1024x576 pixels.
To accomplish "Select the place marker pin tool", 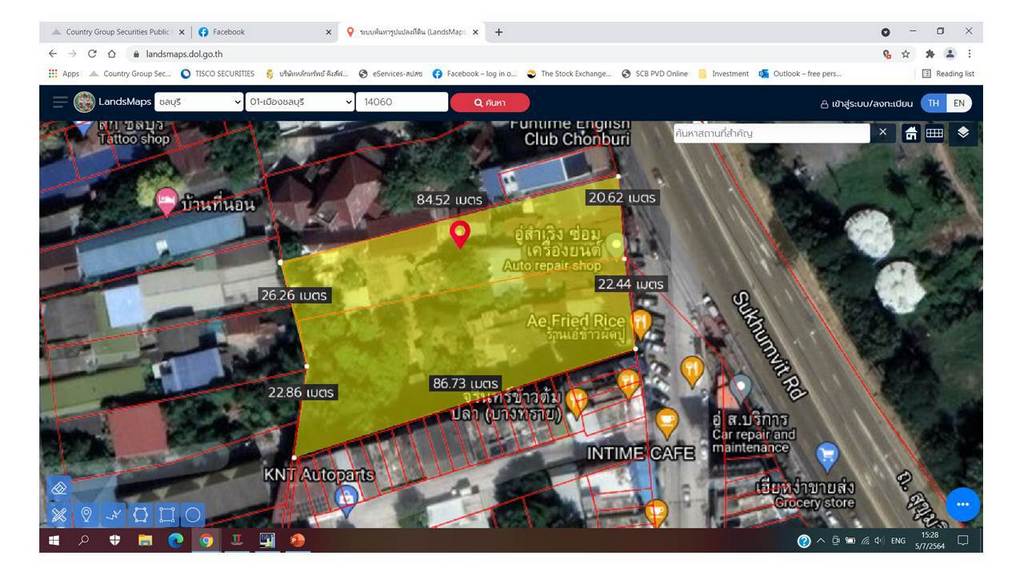I will tap(87, 515).
